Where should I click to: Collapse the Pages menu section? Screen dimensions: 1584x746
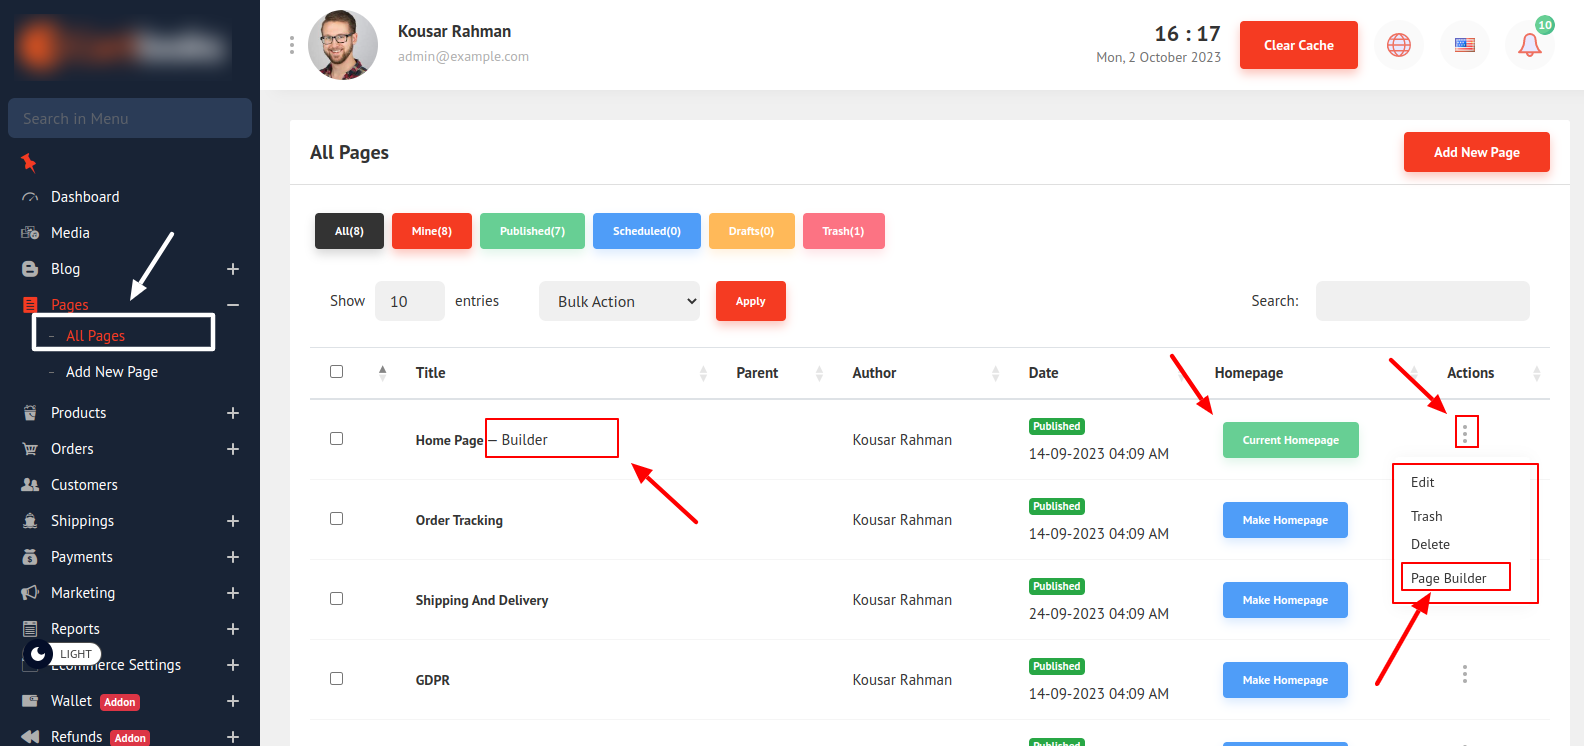click(233, 305)
